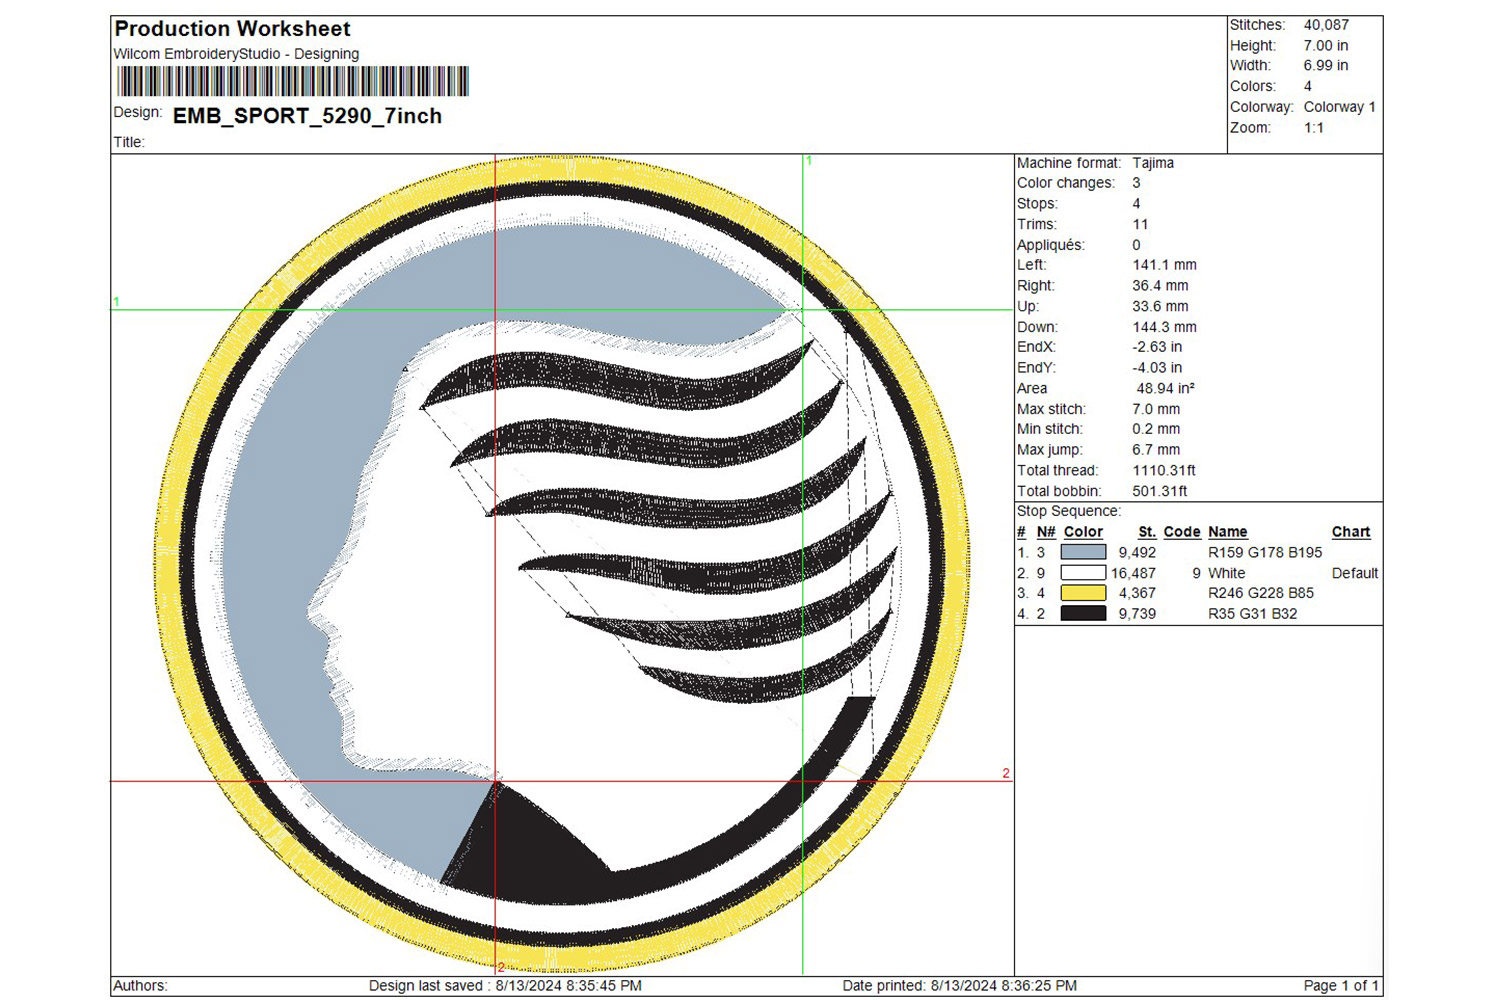The height and width of the screenshot is (1000, 1502).
Task: Click the Machine format value Tajima
Action: (1153, 163)
